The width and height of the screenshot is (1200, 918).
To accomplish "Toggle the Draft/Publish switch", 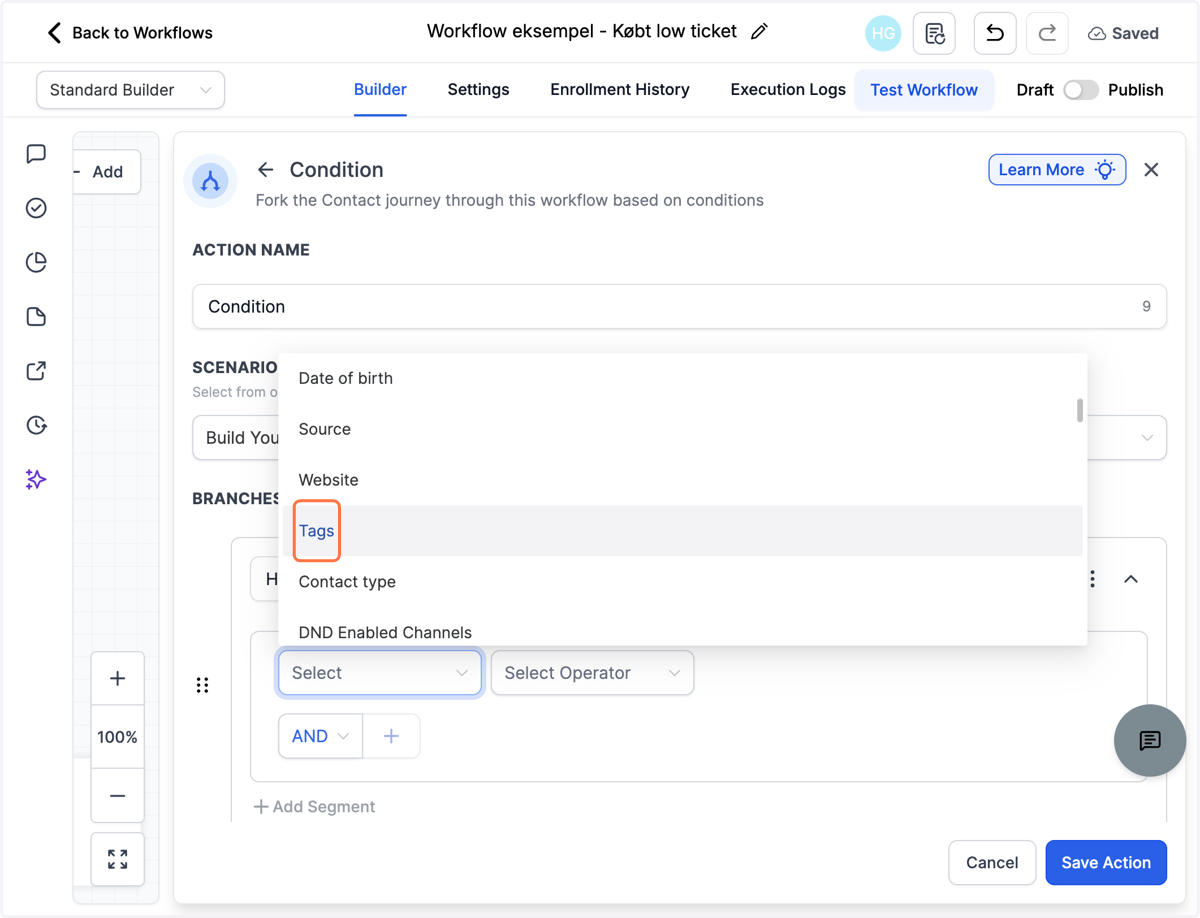I will (1080, 90).
